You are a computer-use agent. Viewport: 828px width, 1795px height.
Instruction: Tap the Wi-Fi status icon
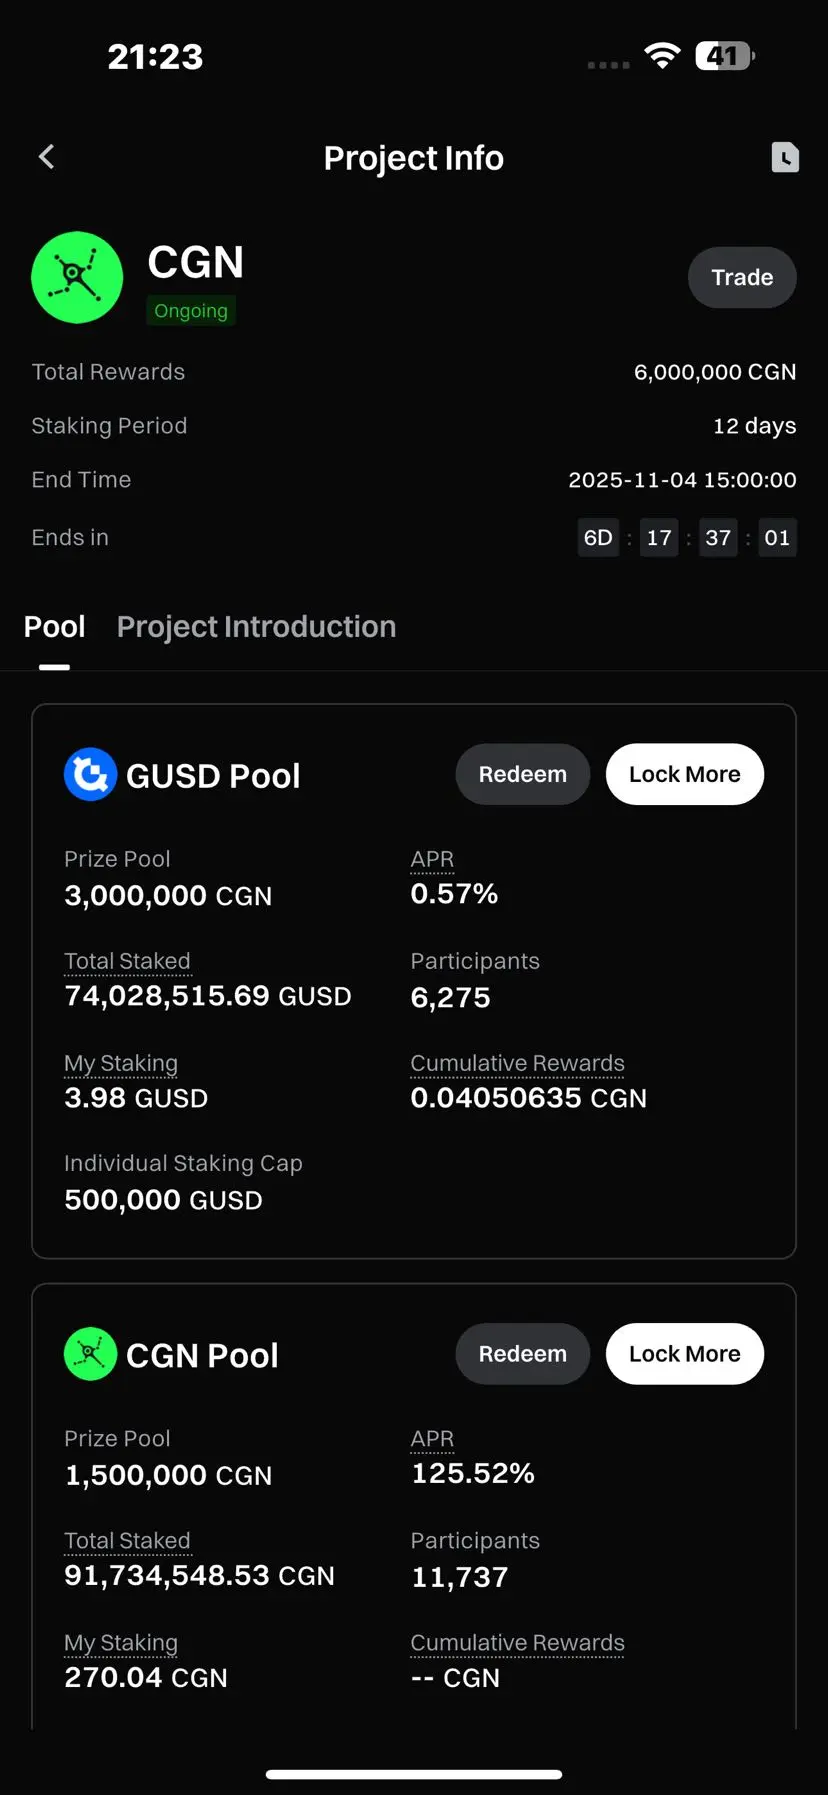(662, 56)
